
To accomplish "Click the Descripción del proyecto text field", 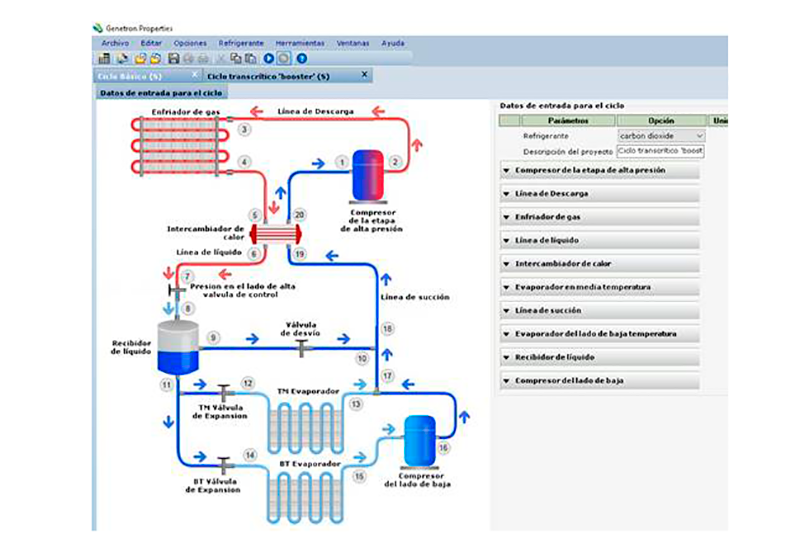I will tap(661, 151).
